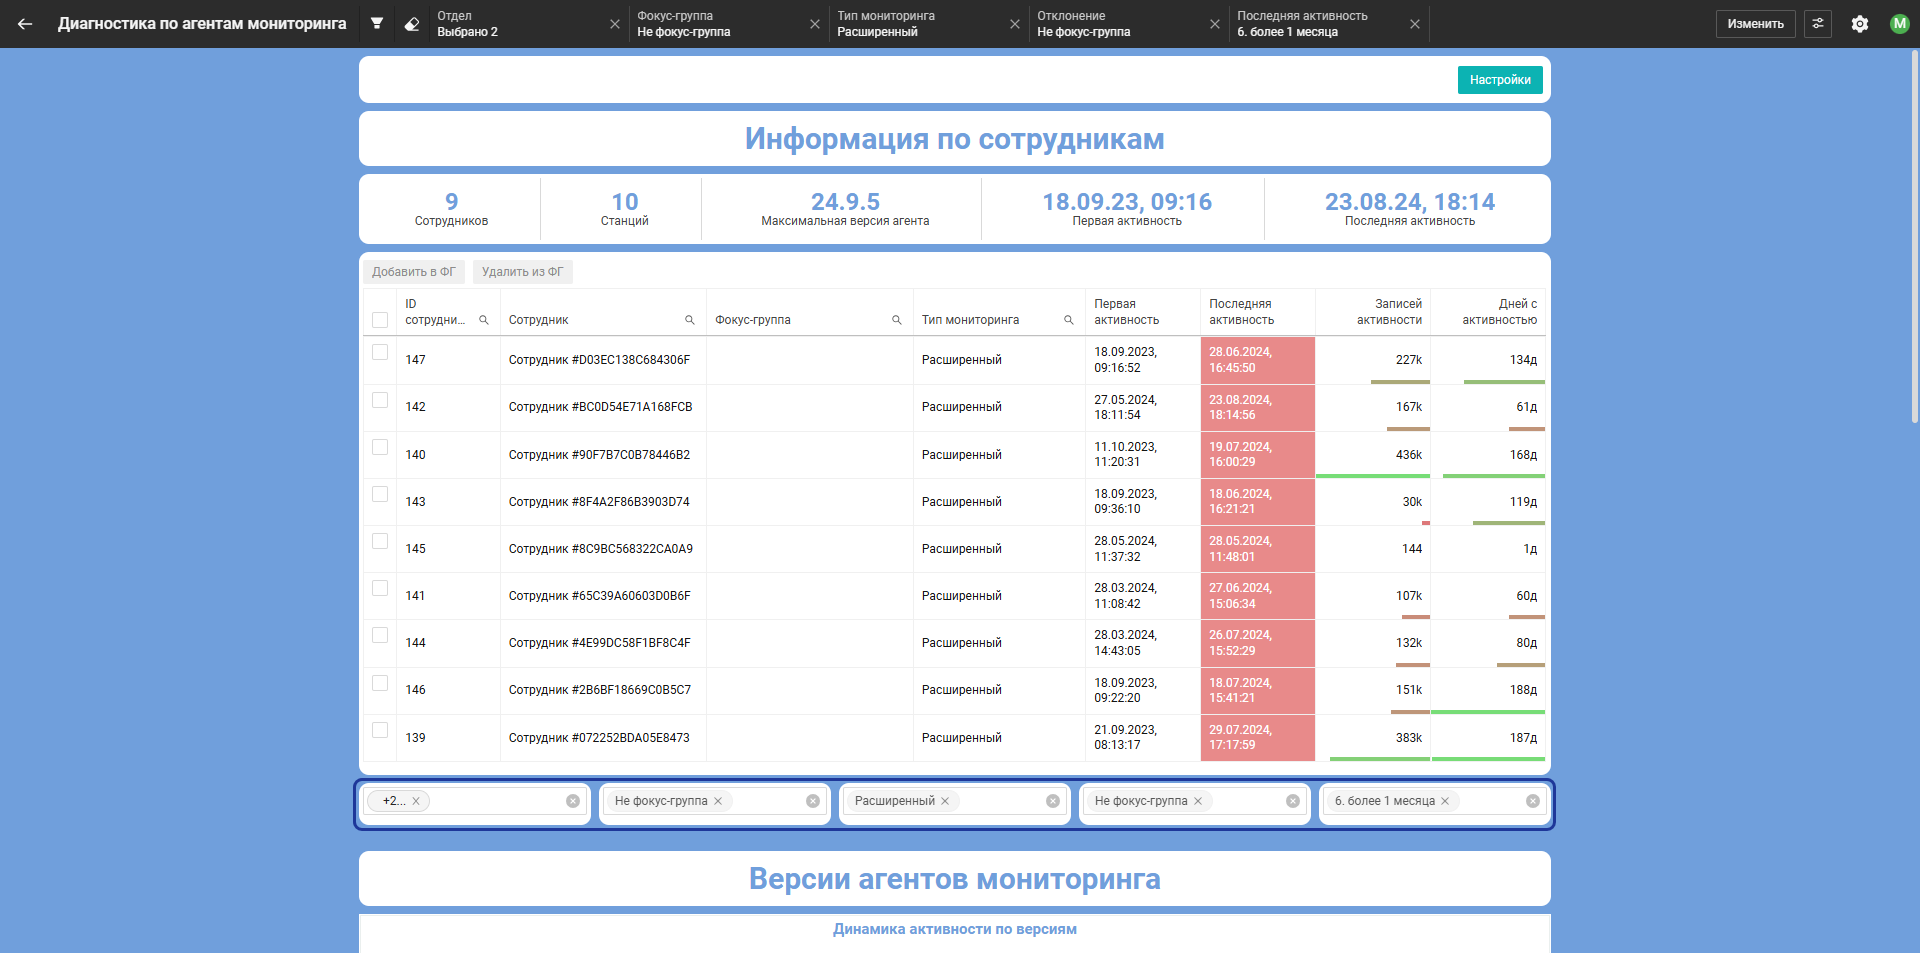Check the row for employee 139
This screenshot has height=953, width=1920.
[x=380, y=730]
